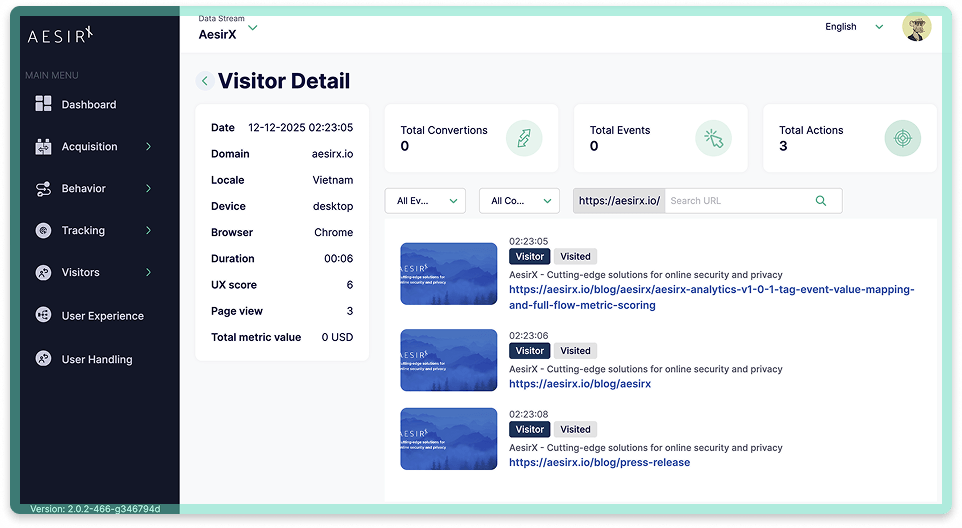Click the search magnifier icon
The height and width of the screenshot is (528, 962).
pyautogui.click(x=821, y=201)
